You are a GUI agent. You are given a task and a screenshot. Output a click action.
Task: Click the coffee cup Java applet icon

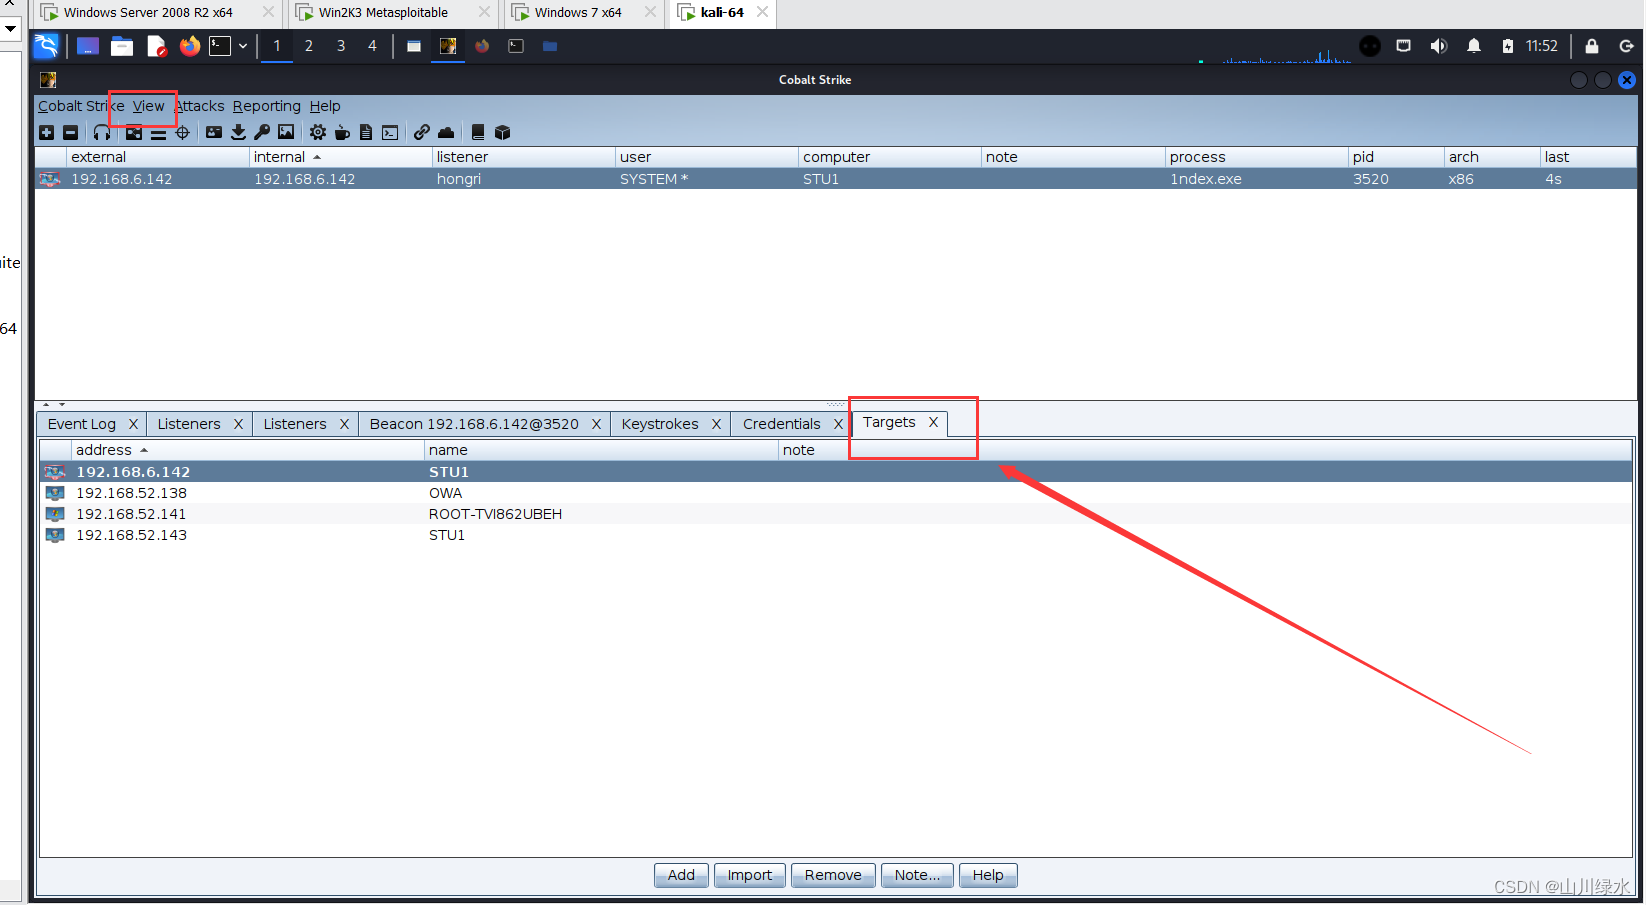(x=342, y=132)
